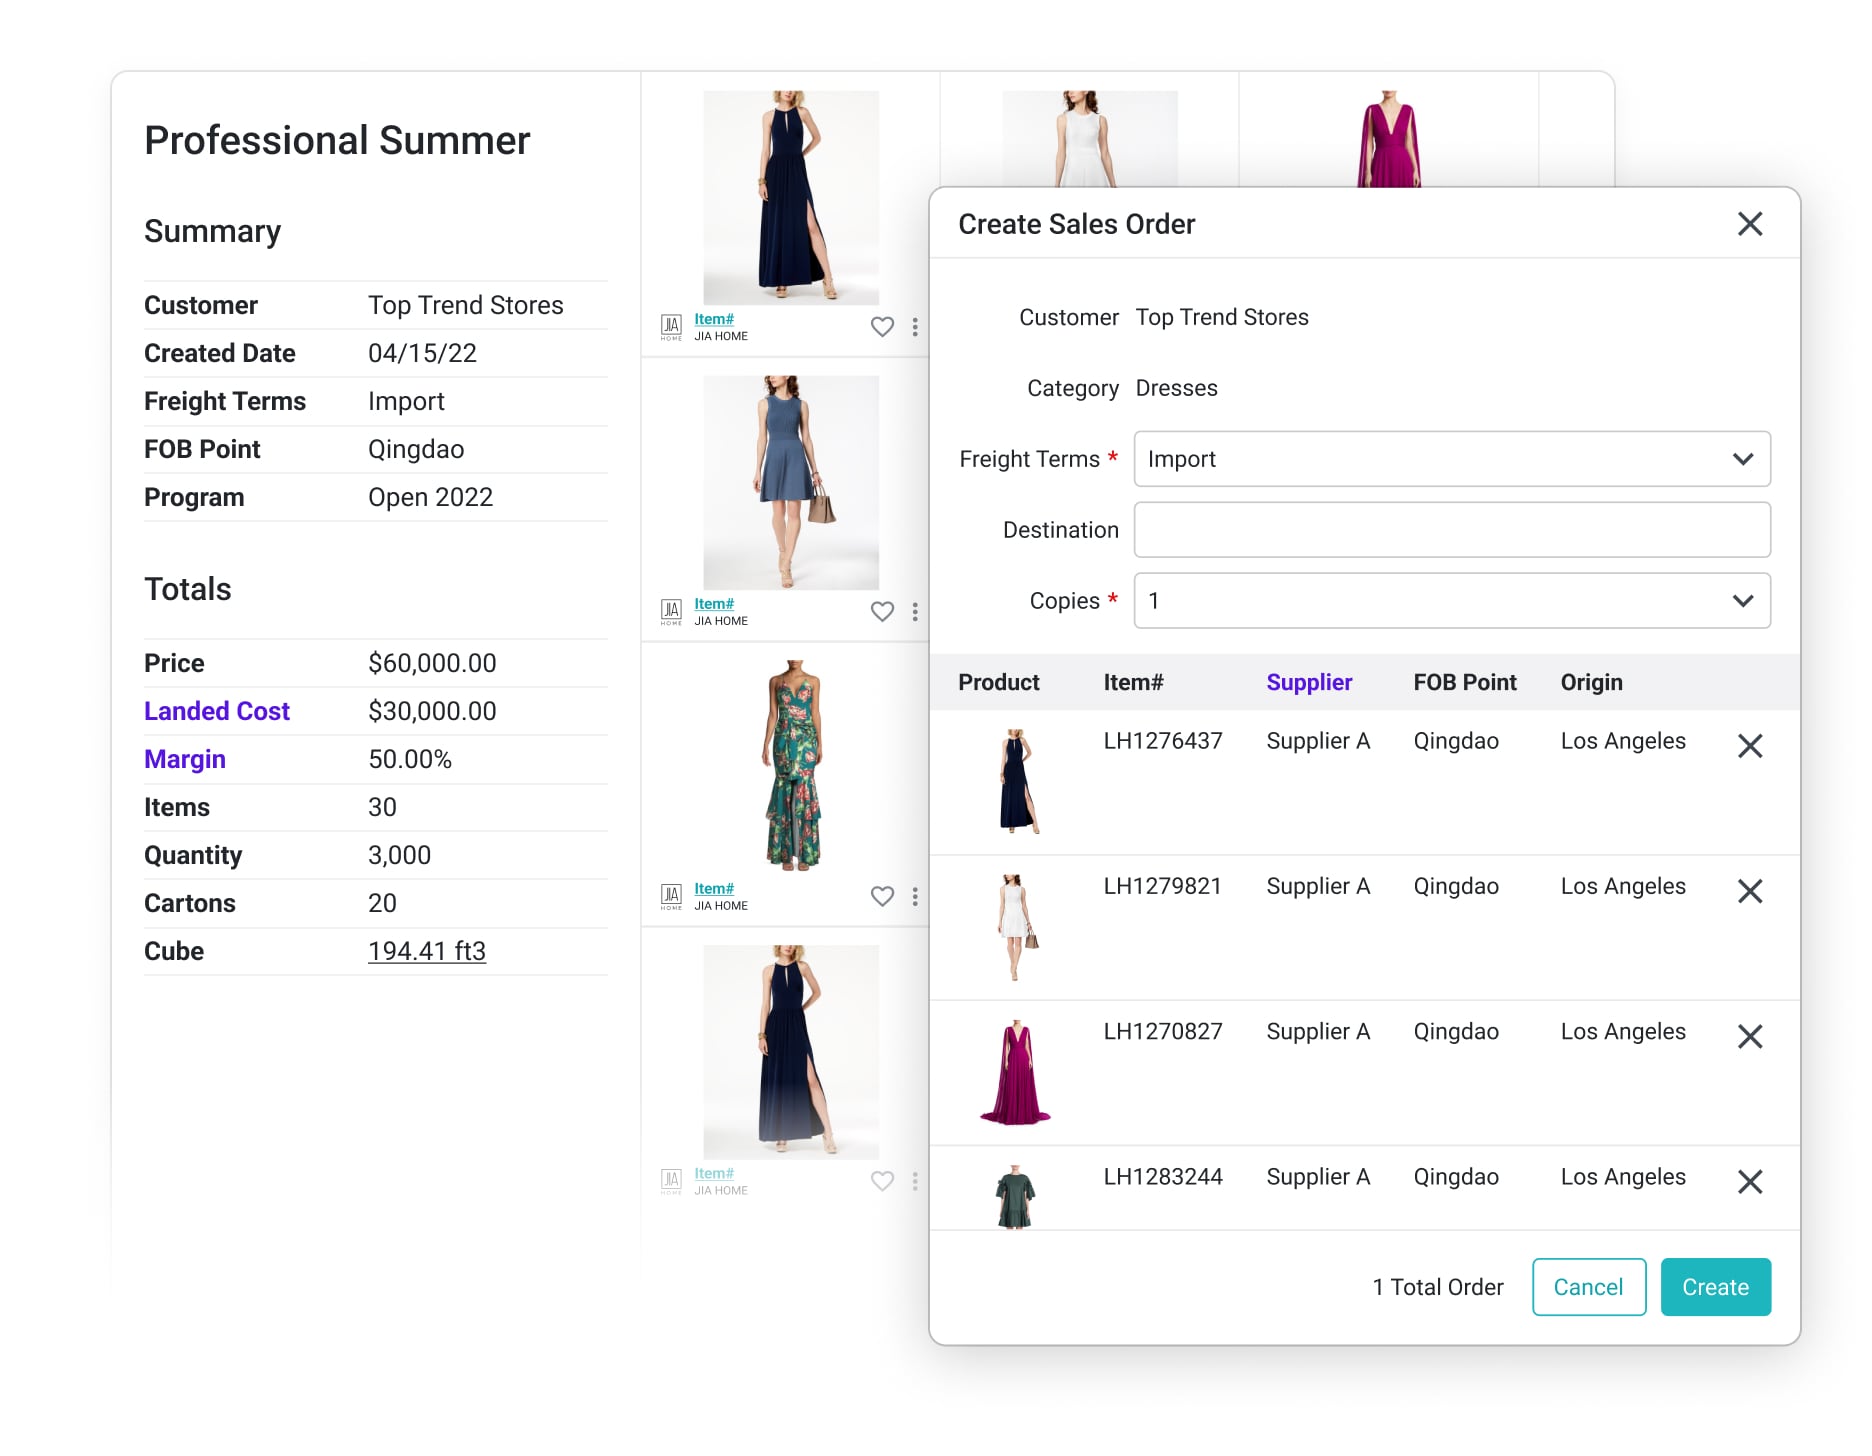This screenshot has width=1872, height=1456.
Task: Favorite the first navy dress with heart
Action: (x=882, y=327)
